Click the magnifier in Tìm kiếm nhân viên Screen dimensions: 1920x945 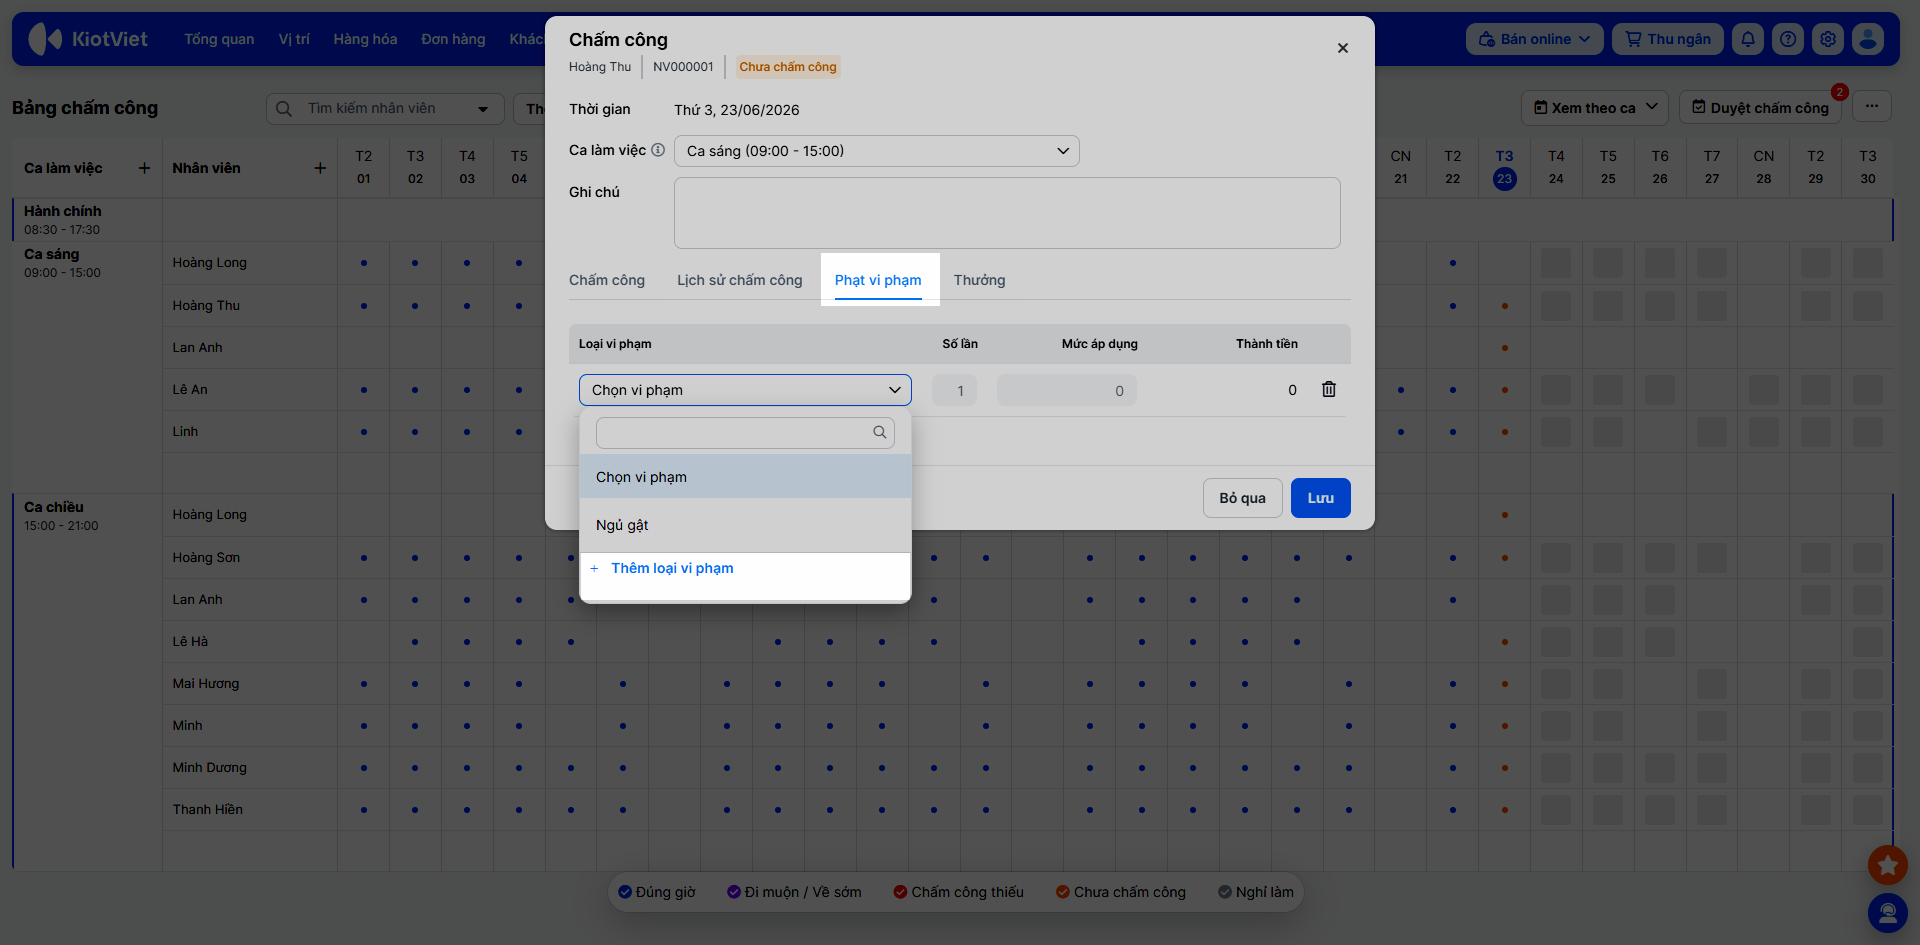pos(284,108)
